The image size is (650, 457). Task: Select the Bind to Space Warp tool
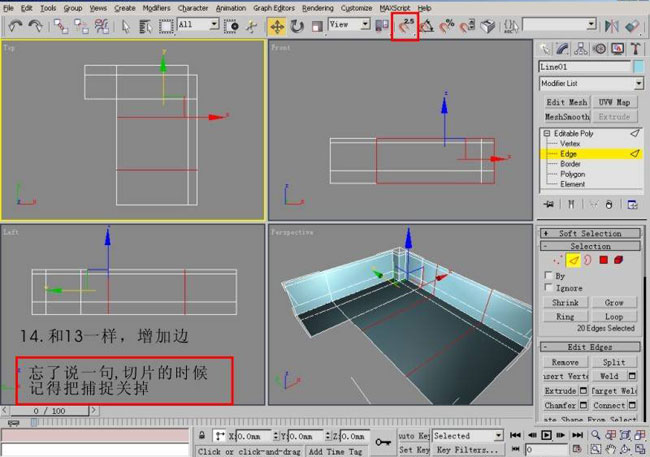(x=102, y=26)
